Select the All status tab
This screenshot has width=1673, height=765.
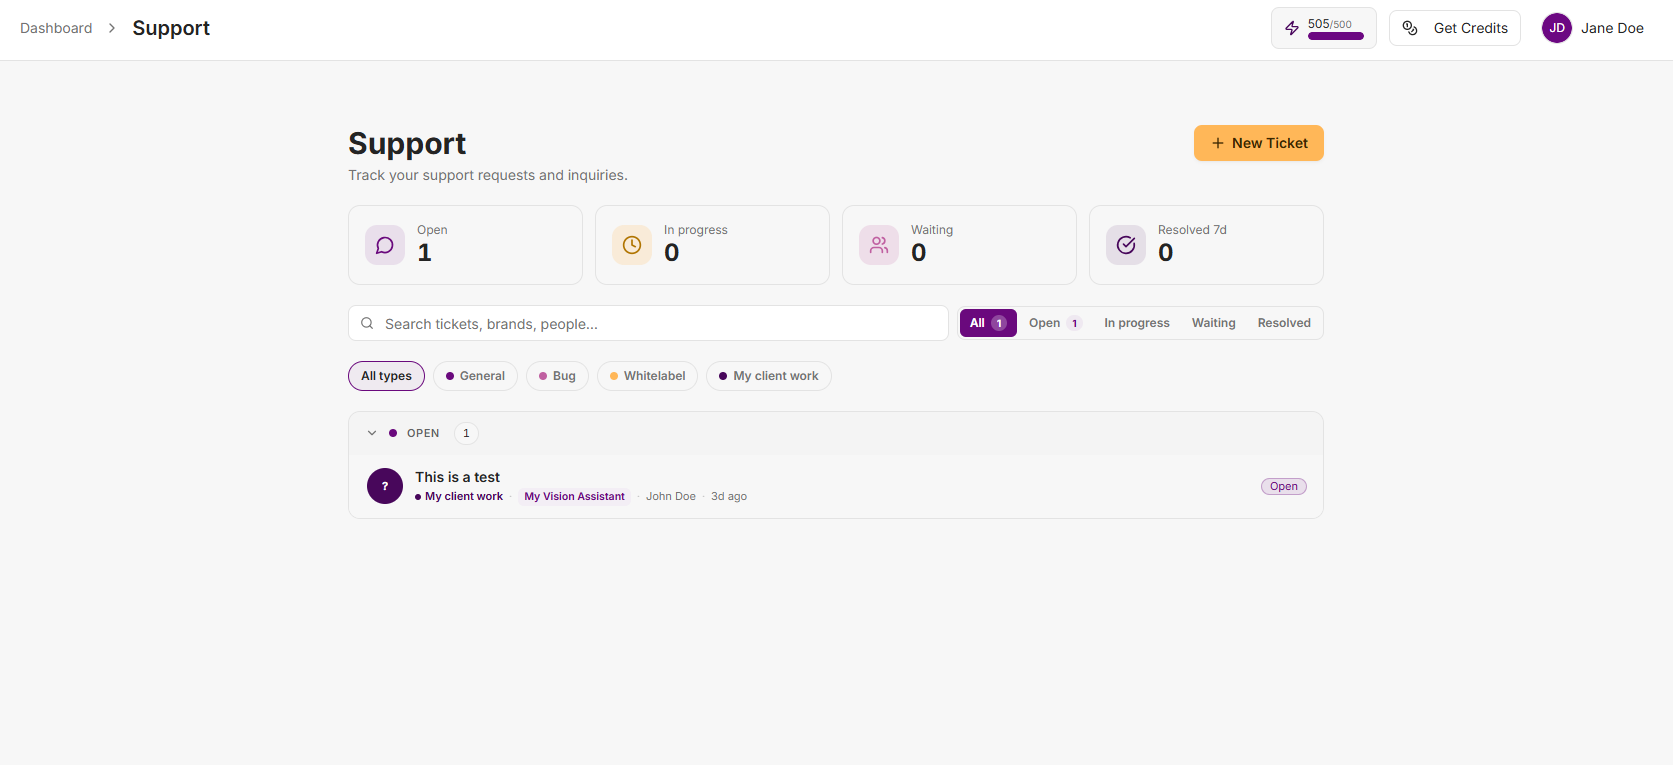click(x=988, y=323)
